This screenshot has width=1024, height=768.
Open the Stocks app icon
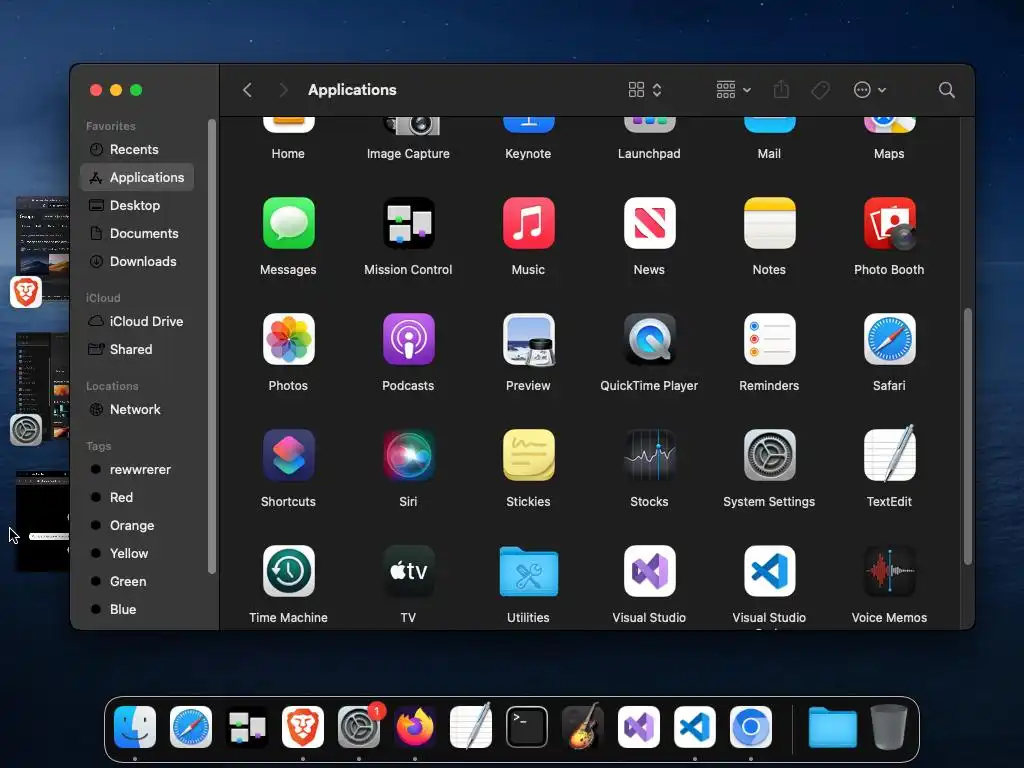(x=649, y=455)
